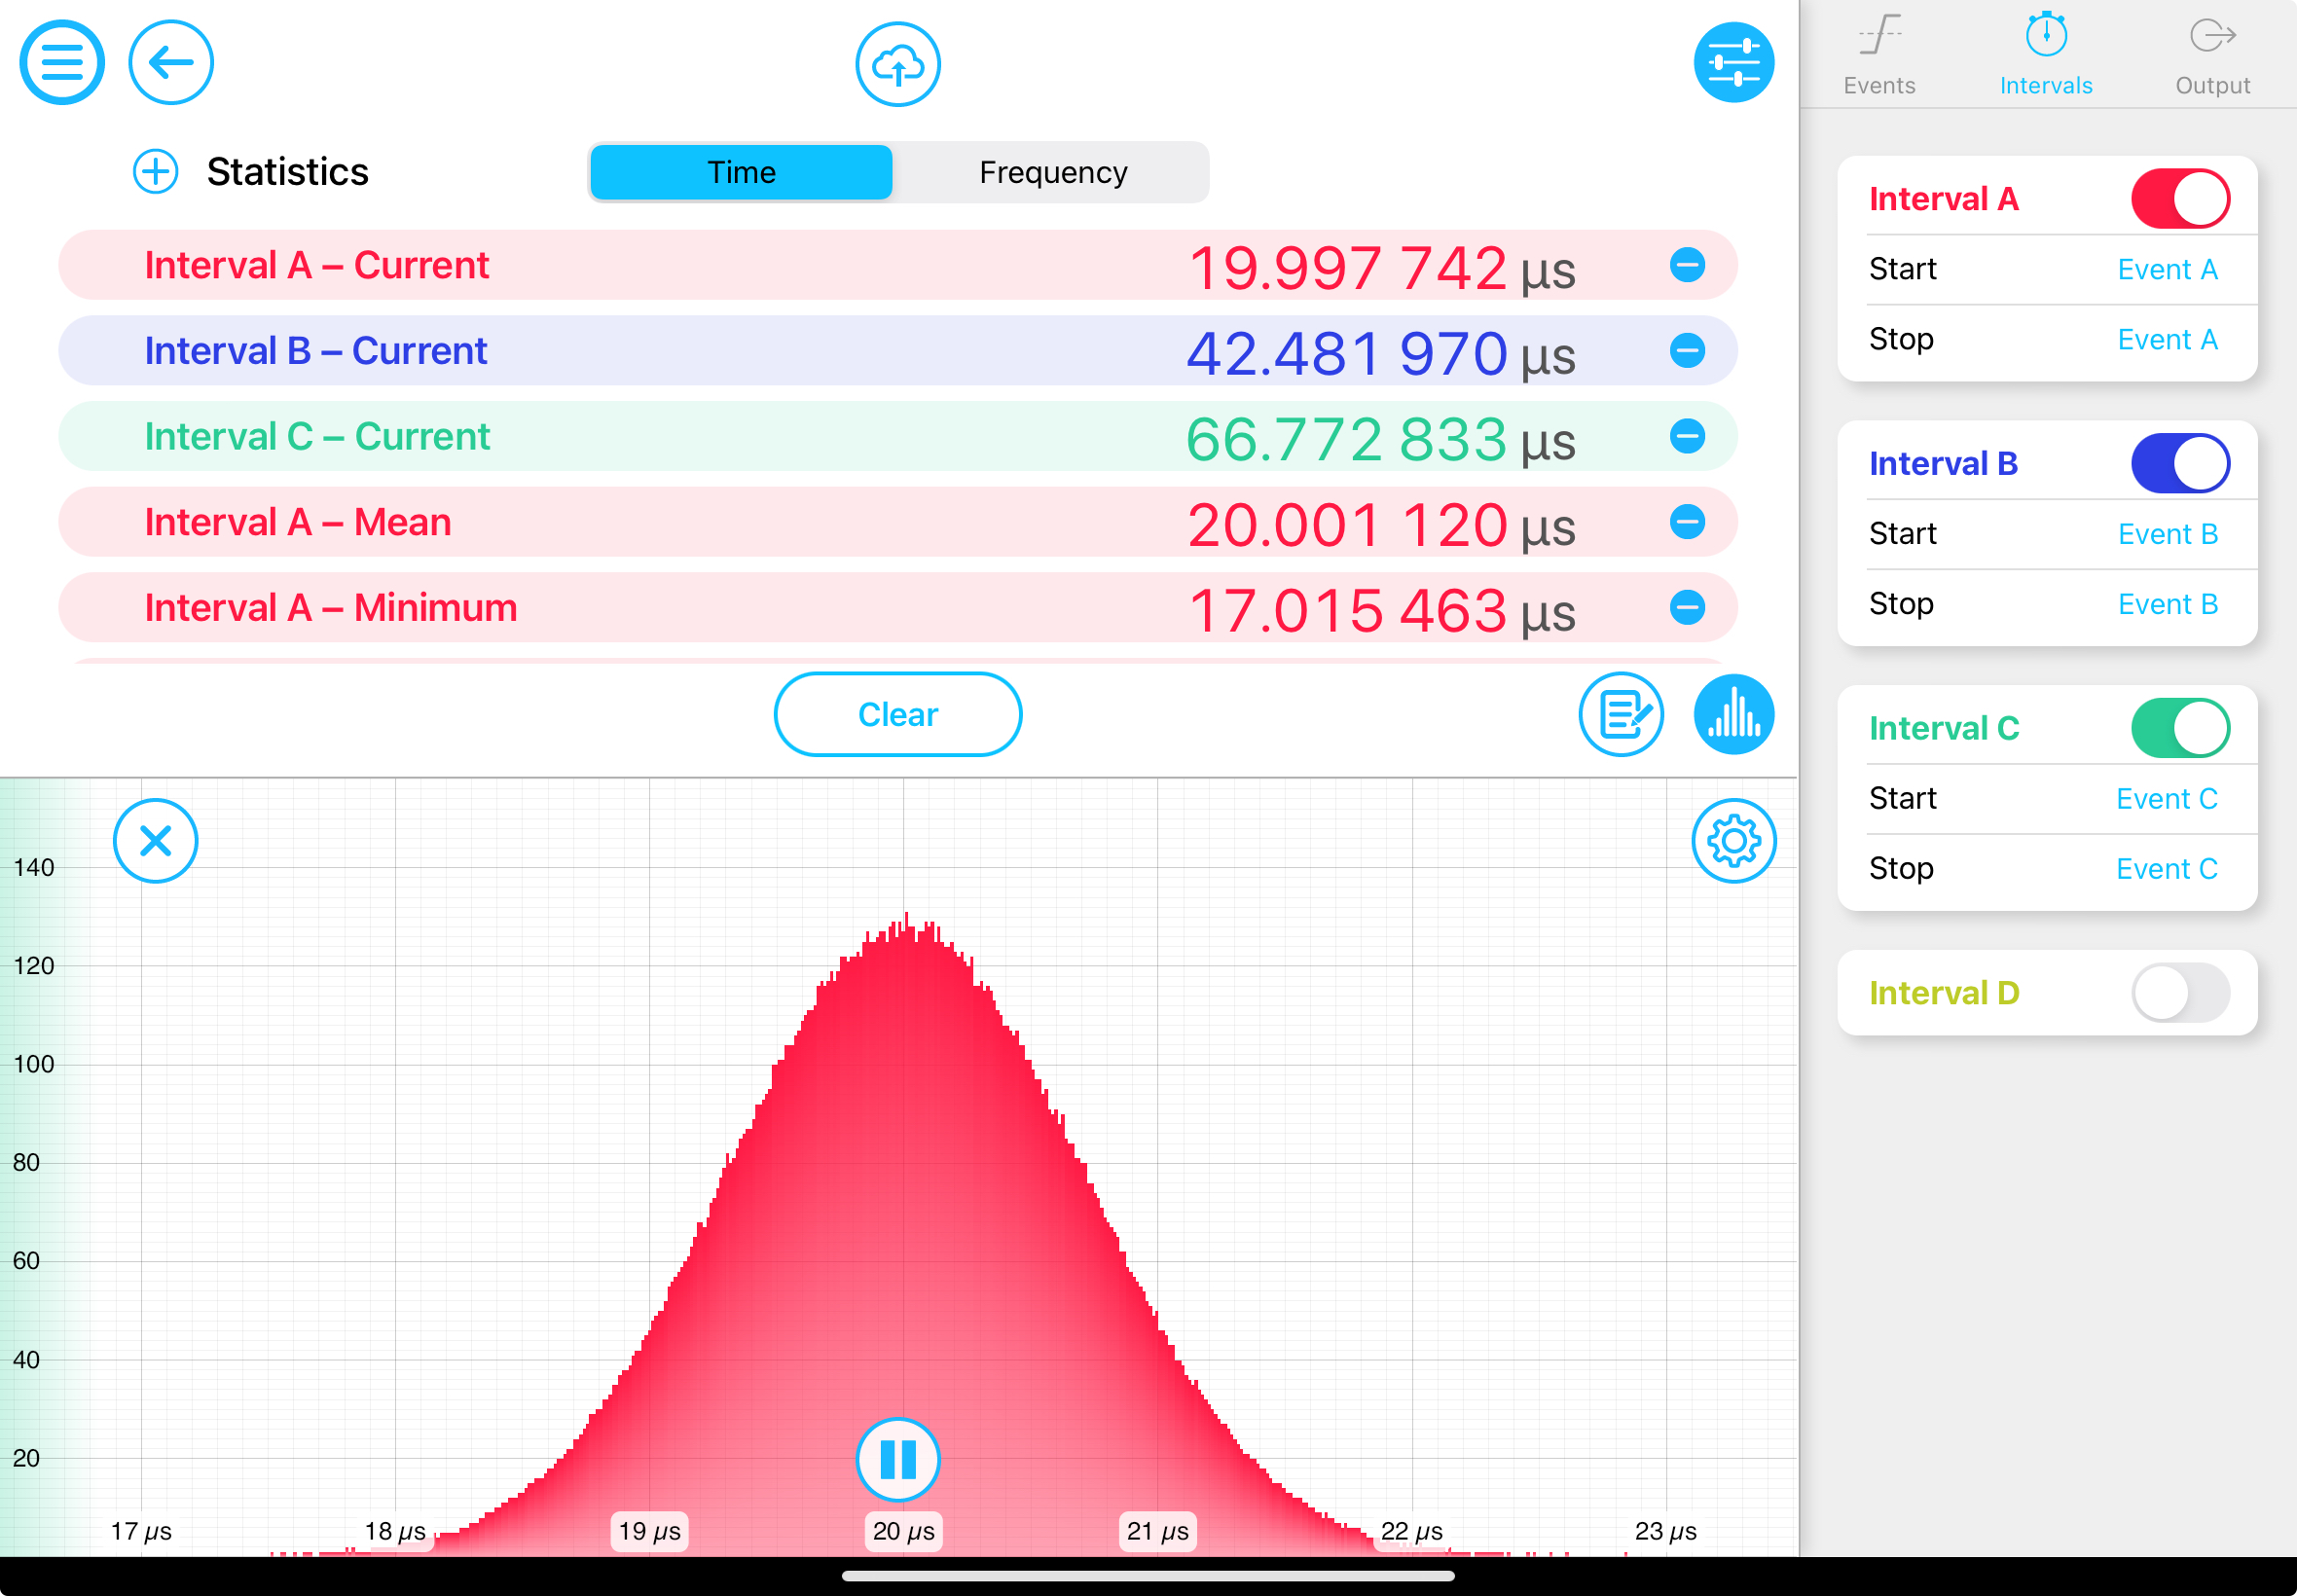Screen dimensions: 2297x1596
Task: Close the histogram with the X icon
Action: (156, 841)
